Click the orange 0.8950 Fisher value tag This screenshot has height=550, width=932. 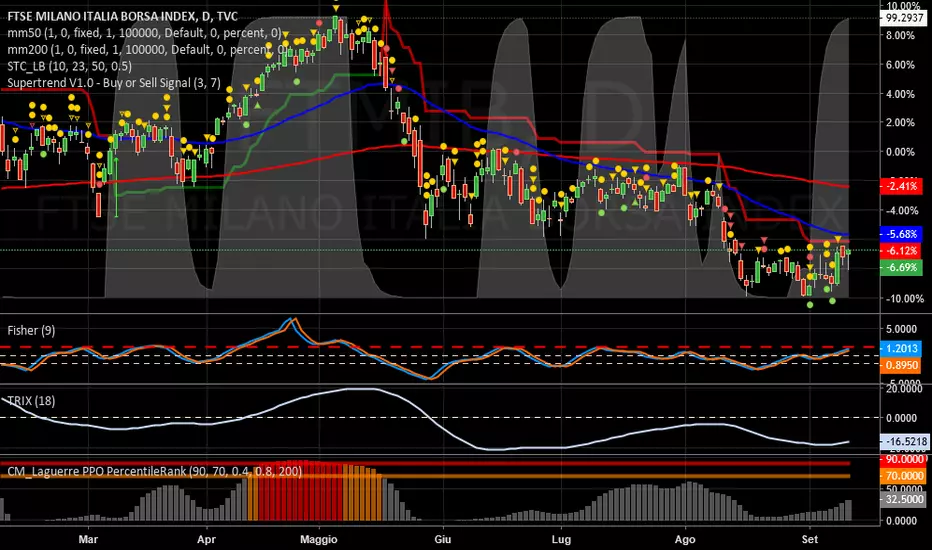[x=902, y=365]
